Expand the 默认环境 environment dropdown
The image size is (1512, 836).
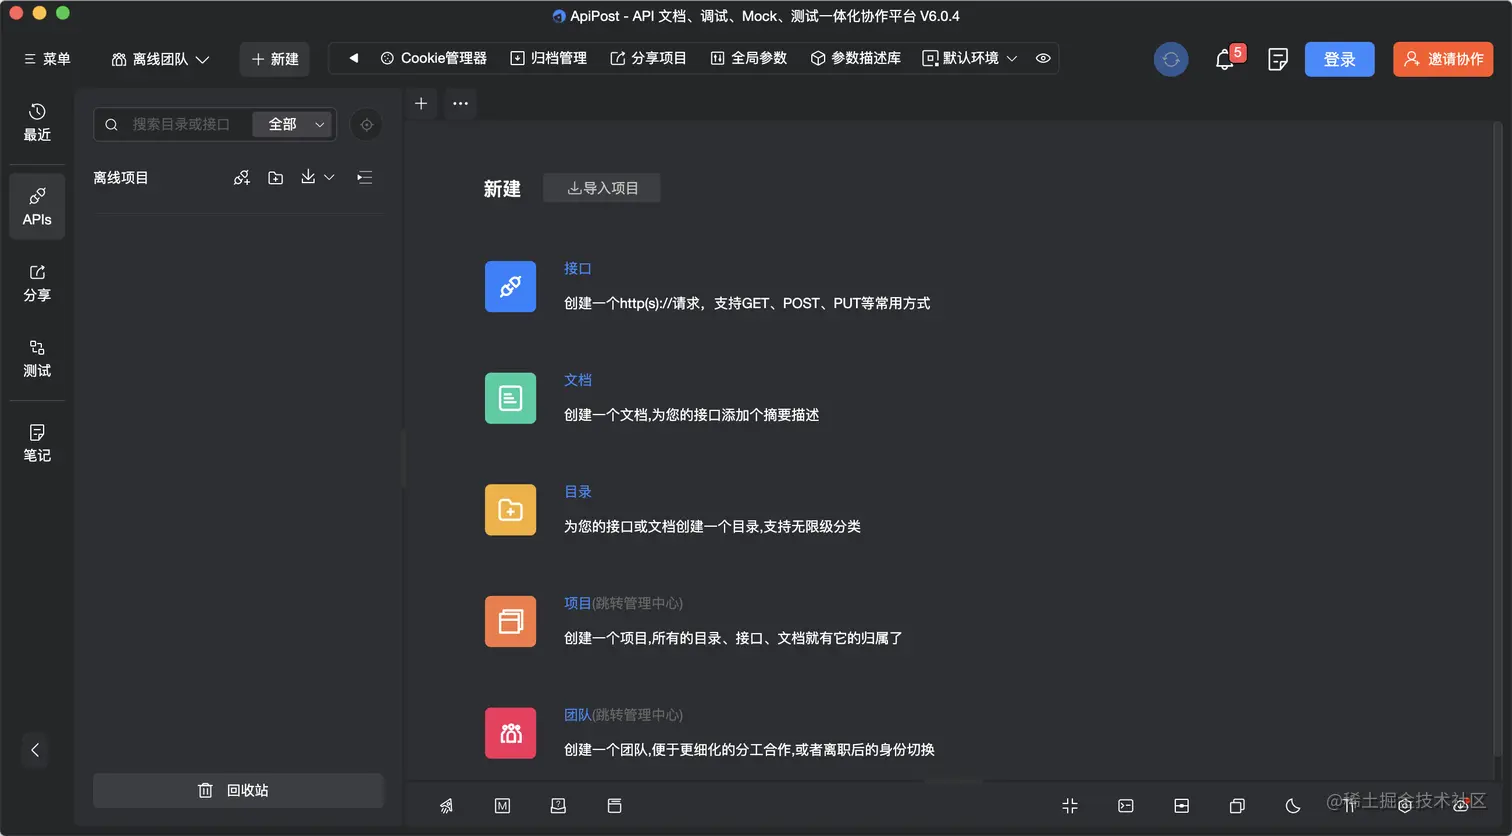(x=970, y=58)
